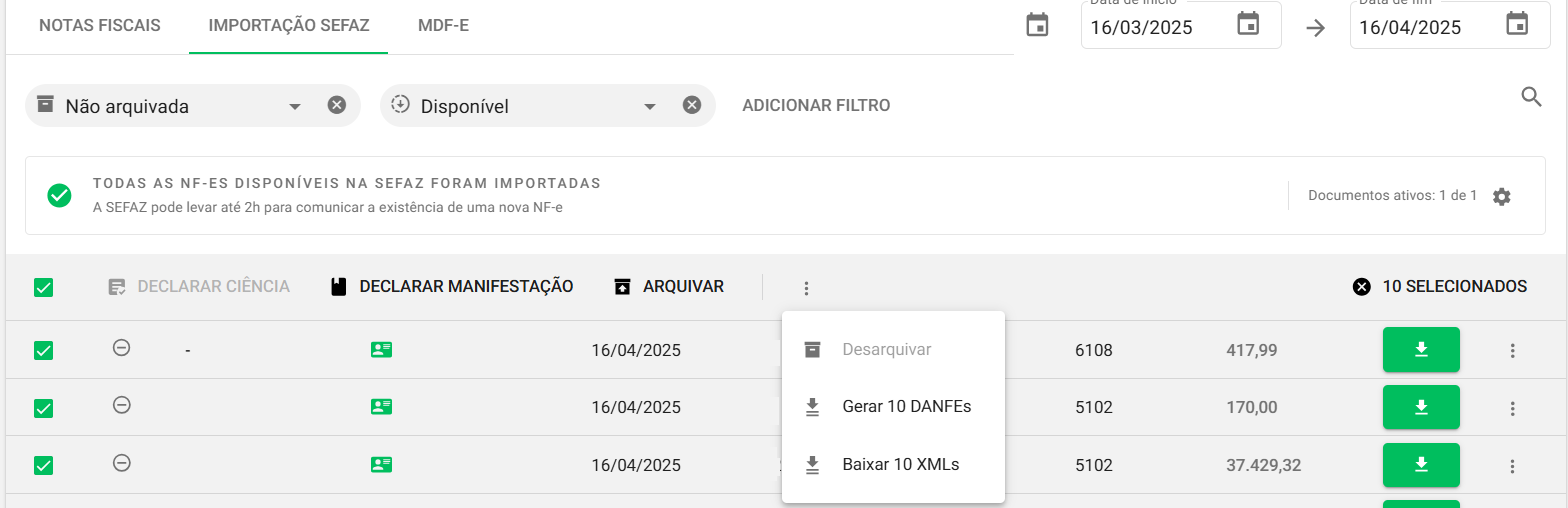Open document settings gear icon
Viewport: 1568px width, 508px height.
pyautogui.click(x=1501, y=196)
